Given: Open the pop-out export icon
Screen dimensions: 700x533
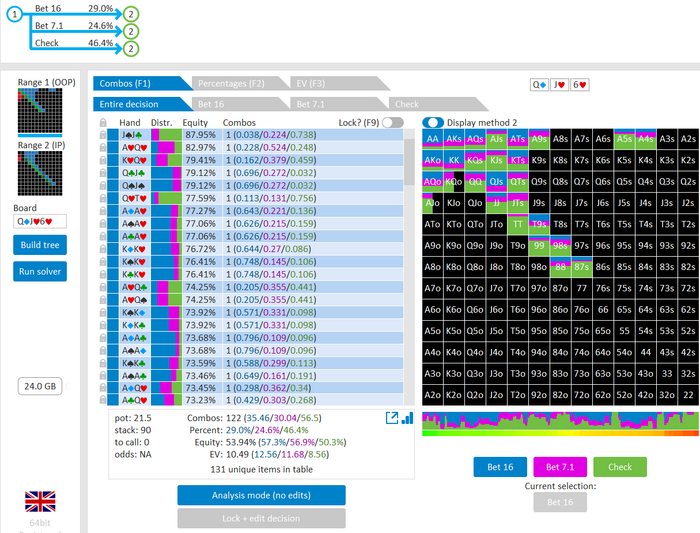Looking at the screenshot, I should pyautogui.click(x=392, y=418).
